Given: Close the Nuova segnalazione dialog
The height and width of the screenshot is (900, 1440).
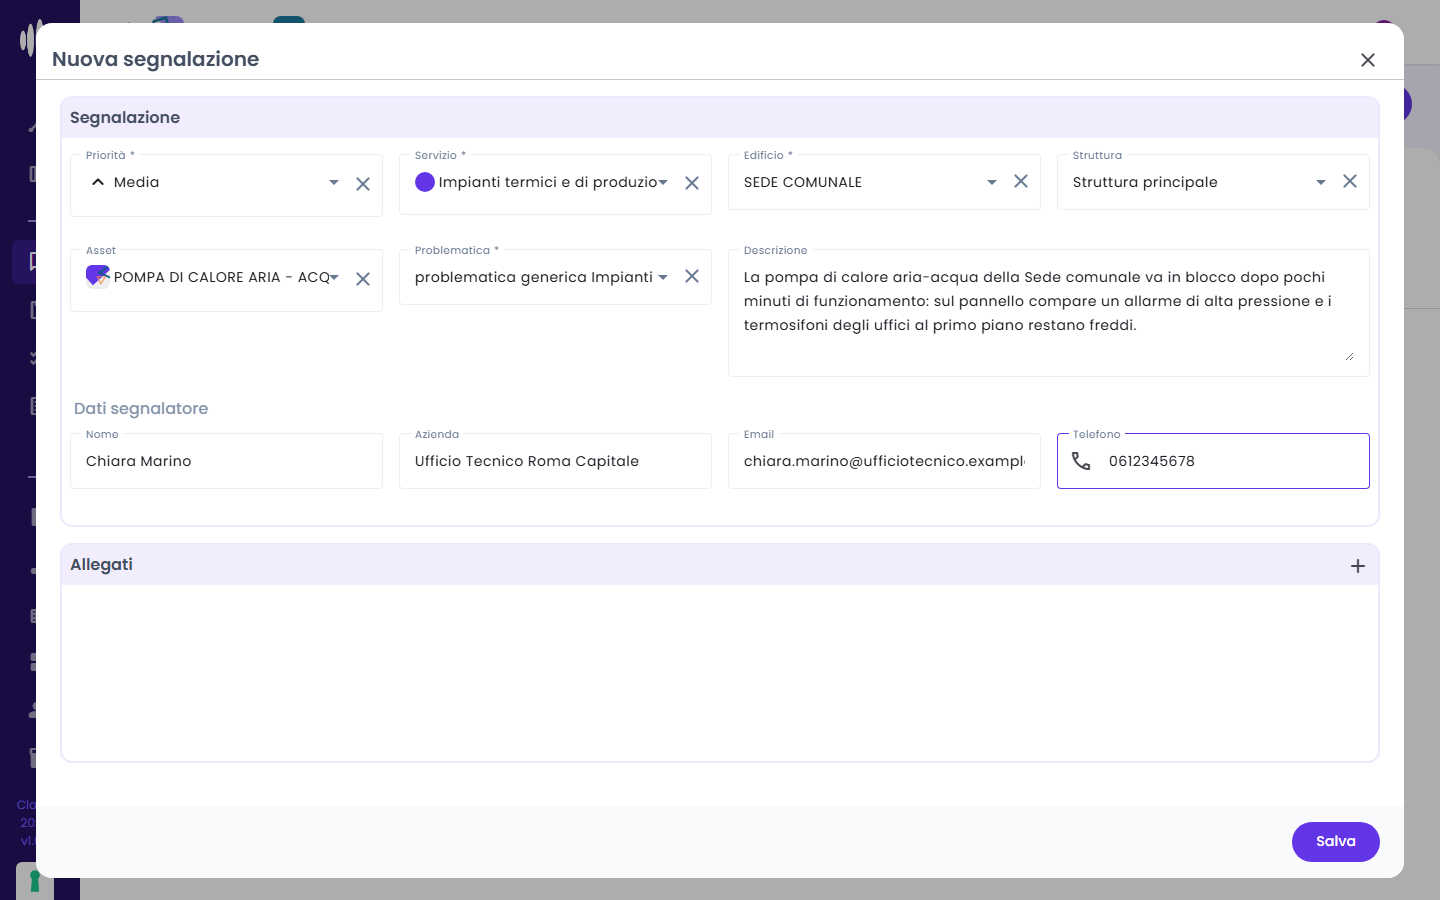Looking at the screenshot, I should coord(1368,60).
